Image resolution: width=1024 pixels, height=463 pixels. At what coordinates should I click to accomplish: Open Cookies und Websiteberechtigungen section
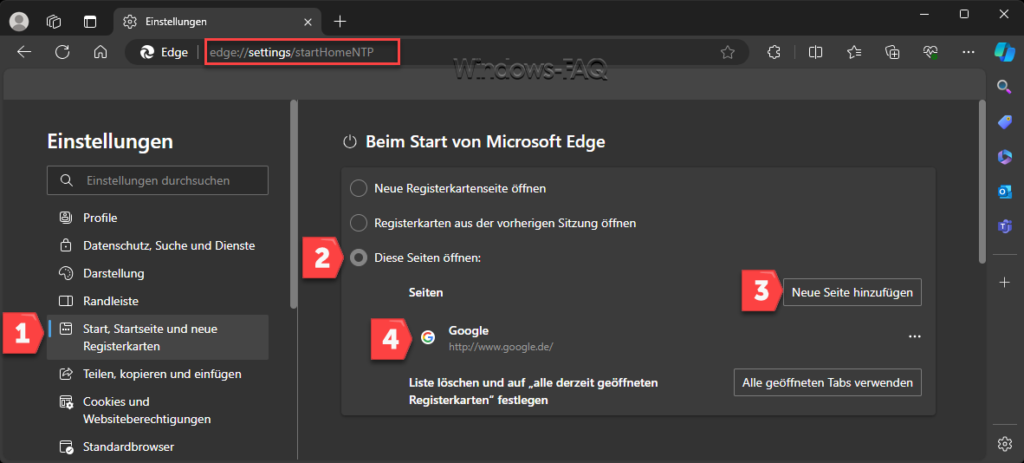[157, 410]
